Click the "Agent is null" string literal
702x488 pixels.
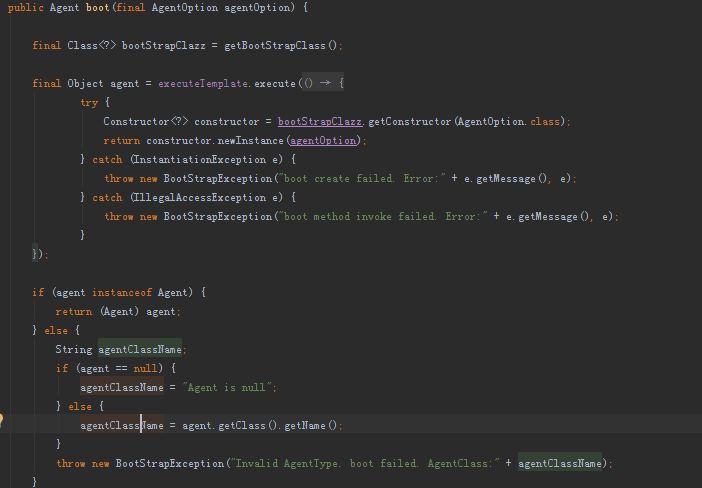(x=226, y=387)
